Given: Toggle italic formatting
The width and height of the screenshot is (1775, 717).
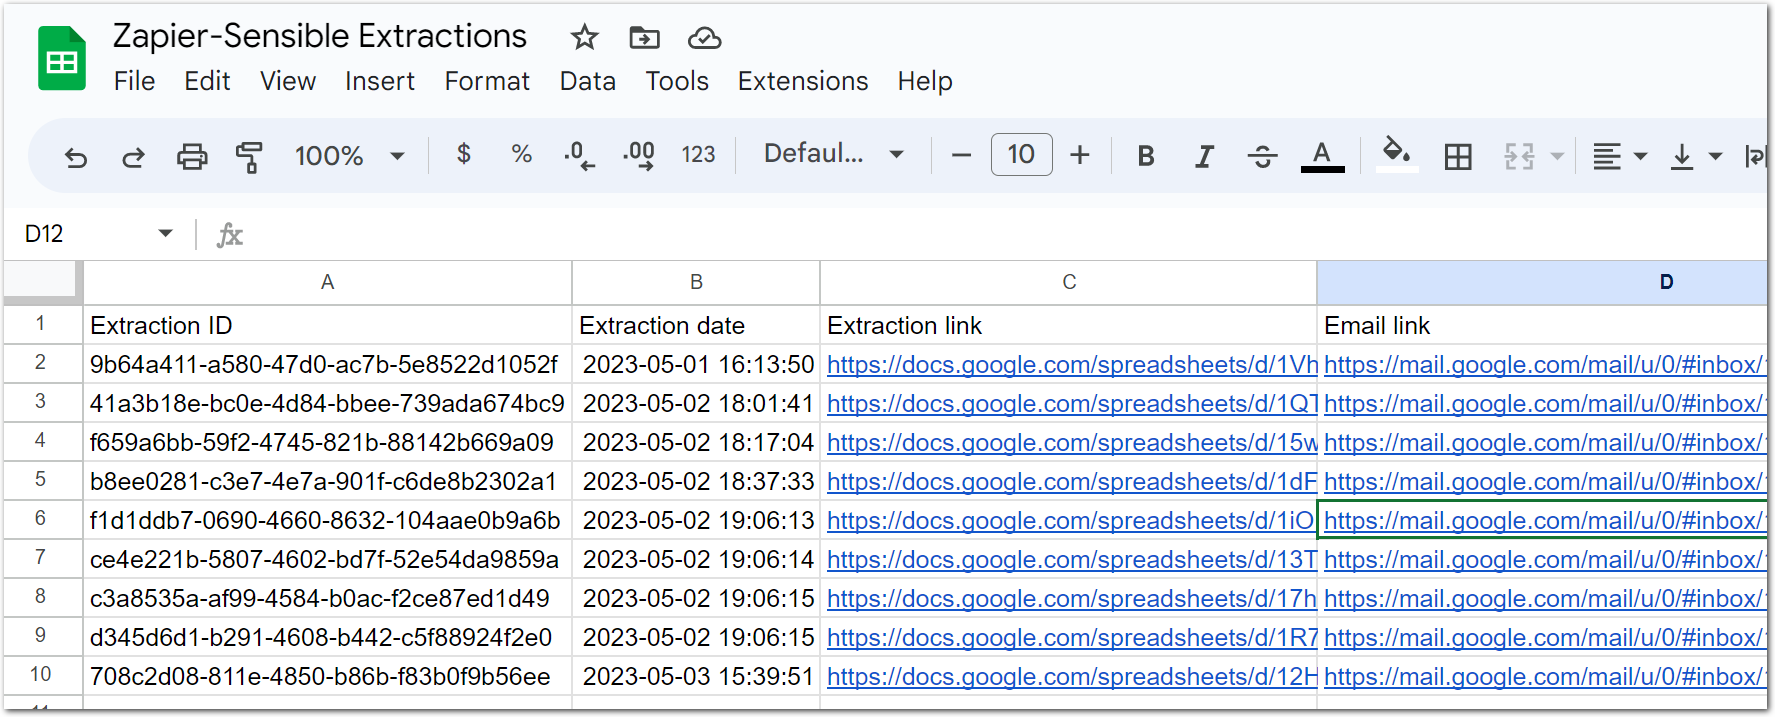Looking at the screenshot, I should click(x=1204, y=156).
